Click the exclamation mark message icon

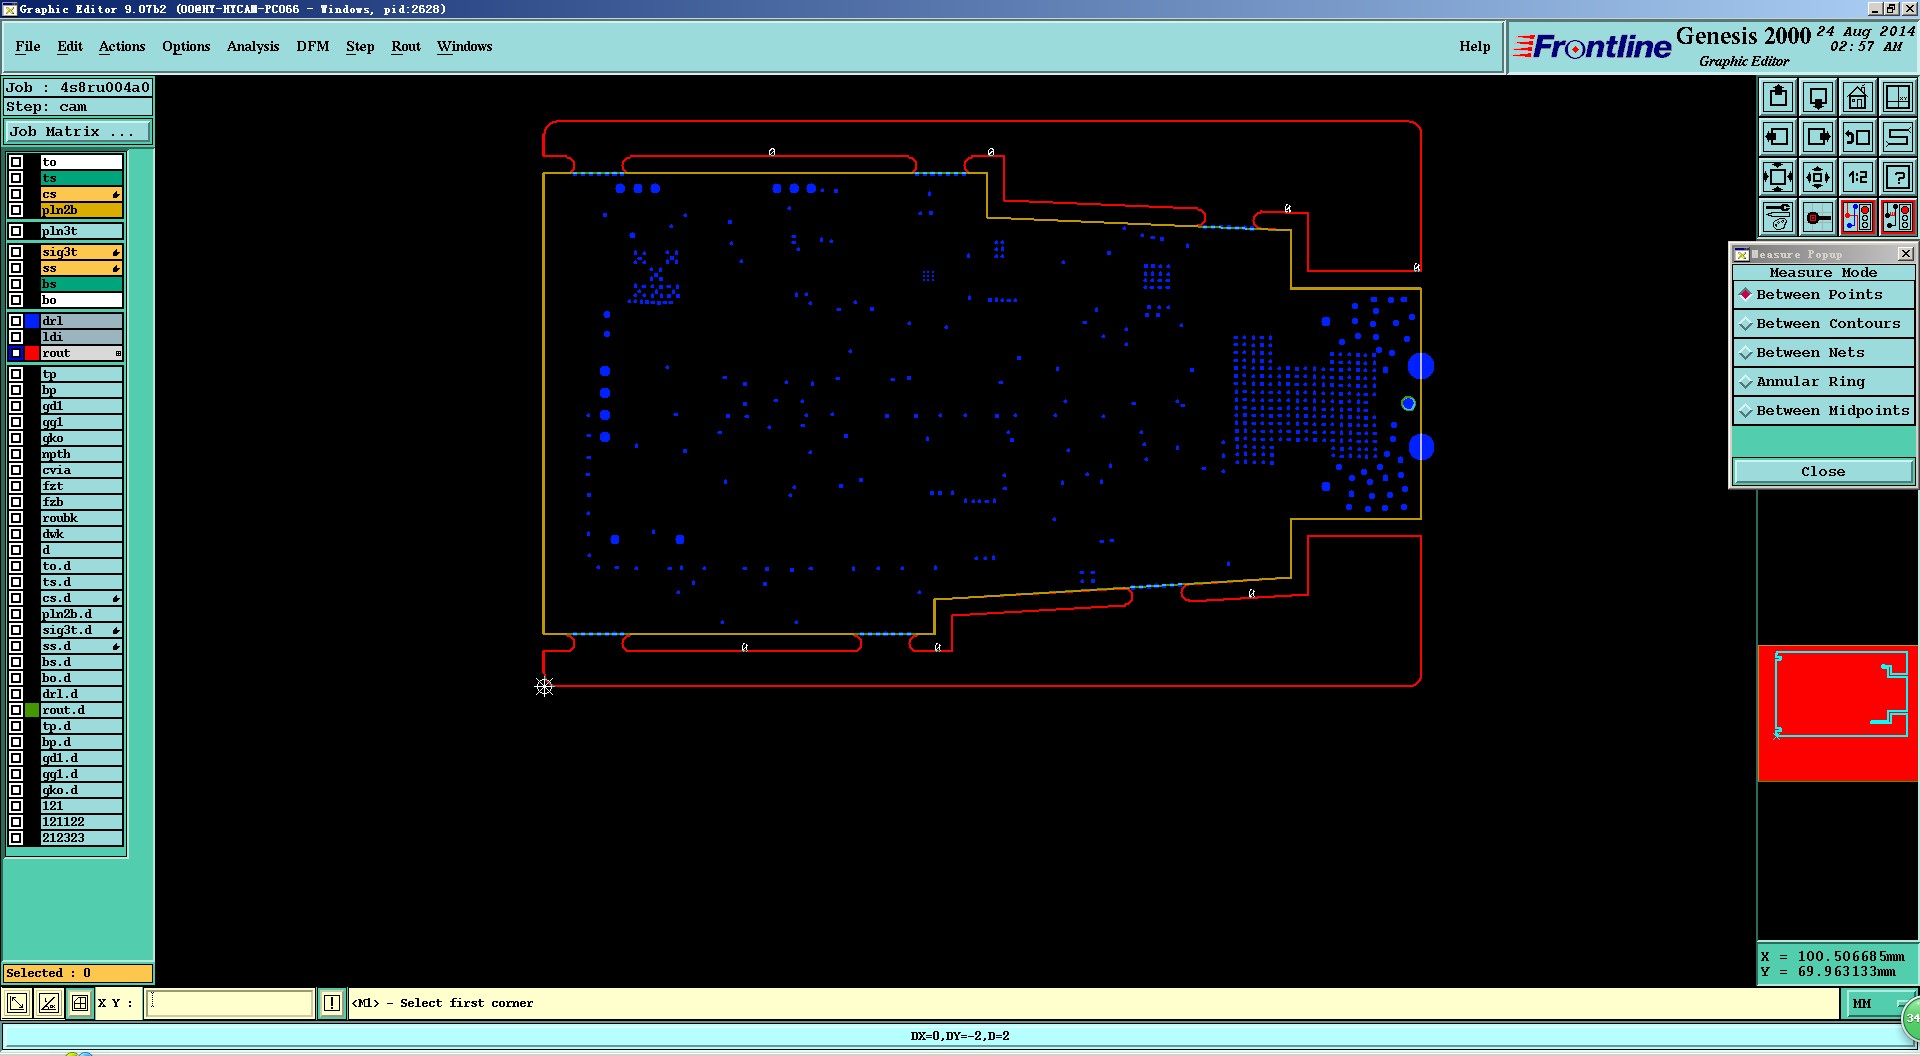(332, 1003)
